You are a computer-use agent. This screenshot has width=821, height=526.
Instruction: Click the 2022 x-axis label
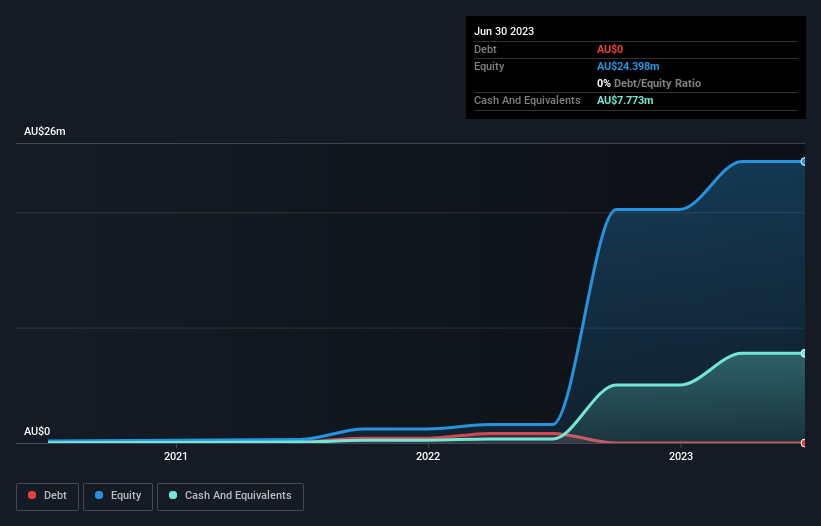coord(428,456)
